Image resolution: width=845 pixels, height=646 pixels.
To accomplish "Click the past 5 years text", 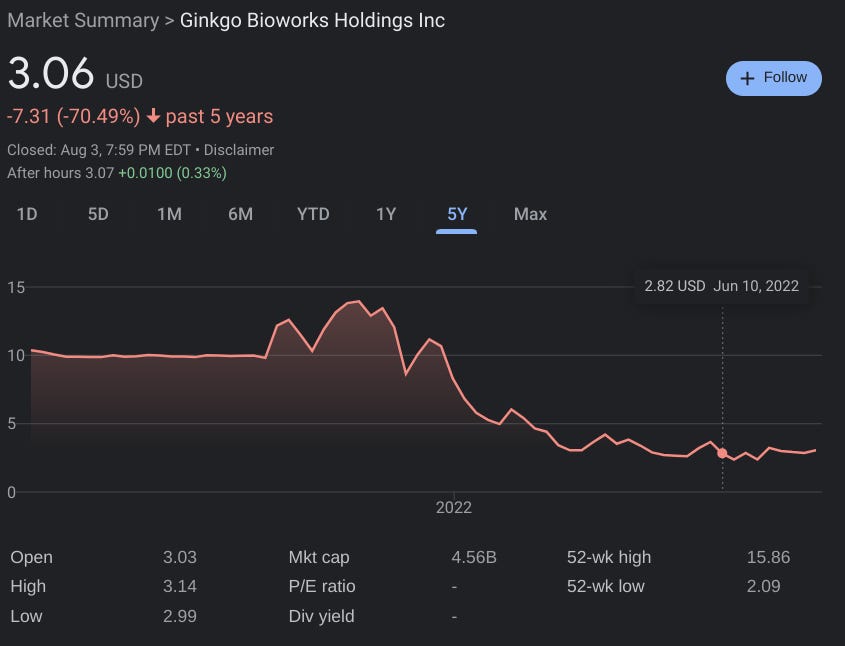I will [219, 116].
